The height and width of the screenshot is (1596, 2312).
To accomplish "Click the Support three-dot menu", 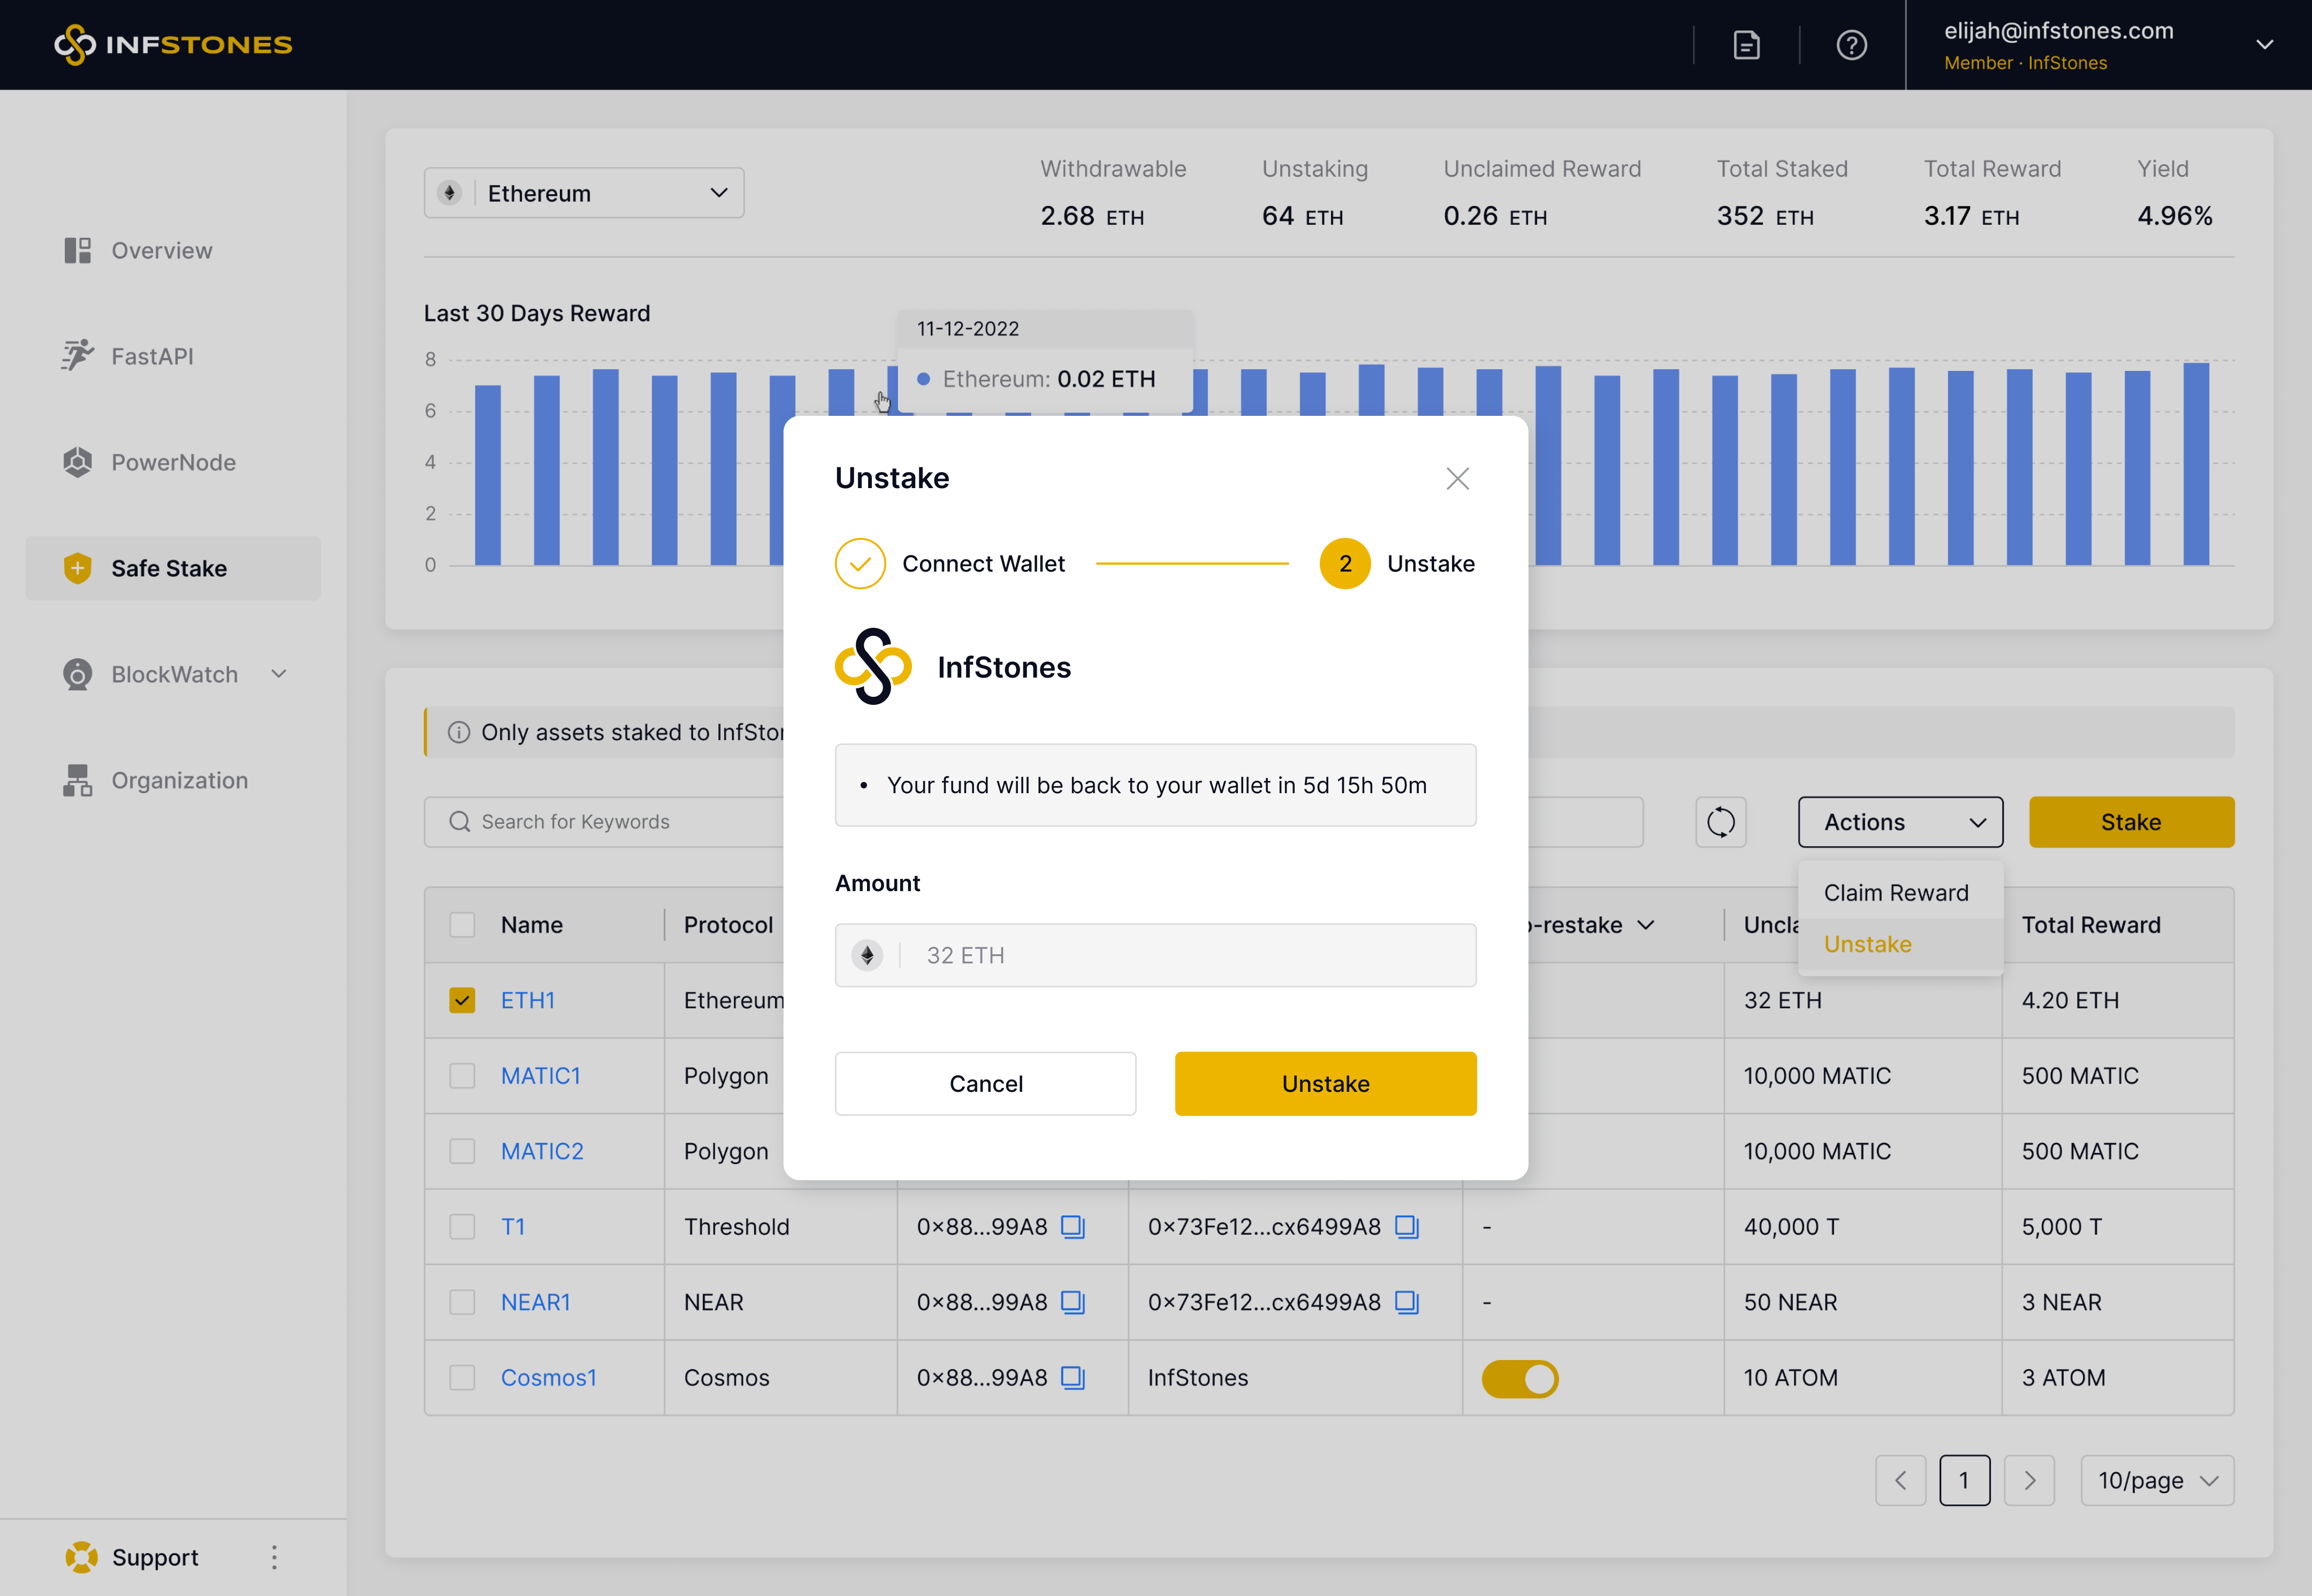I will click(274, 1557).
